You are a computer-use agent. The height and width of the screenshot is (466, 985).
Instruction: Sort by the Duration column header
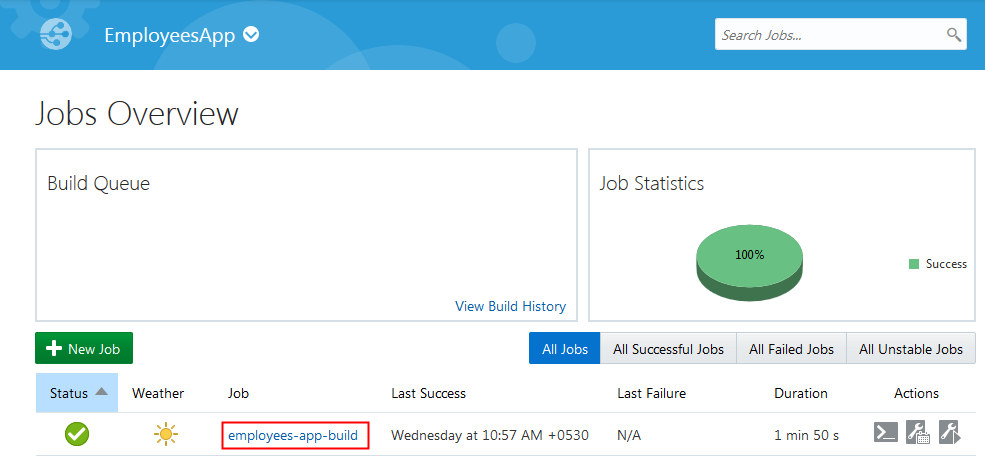[801, 393]
